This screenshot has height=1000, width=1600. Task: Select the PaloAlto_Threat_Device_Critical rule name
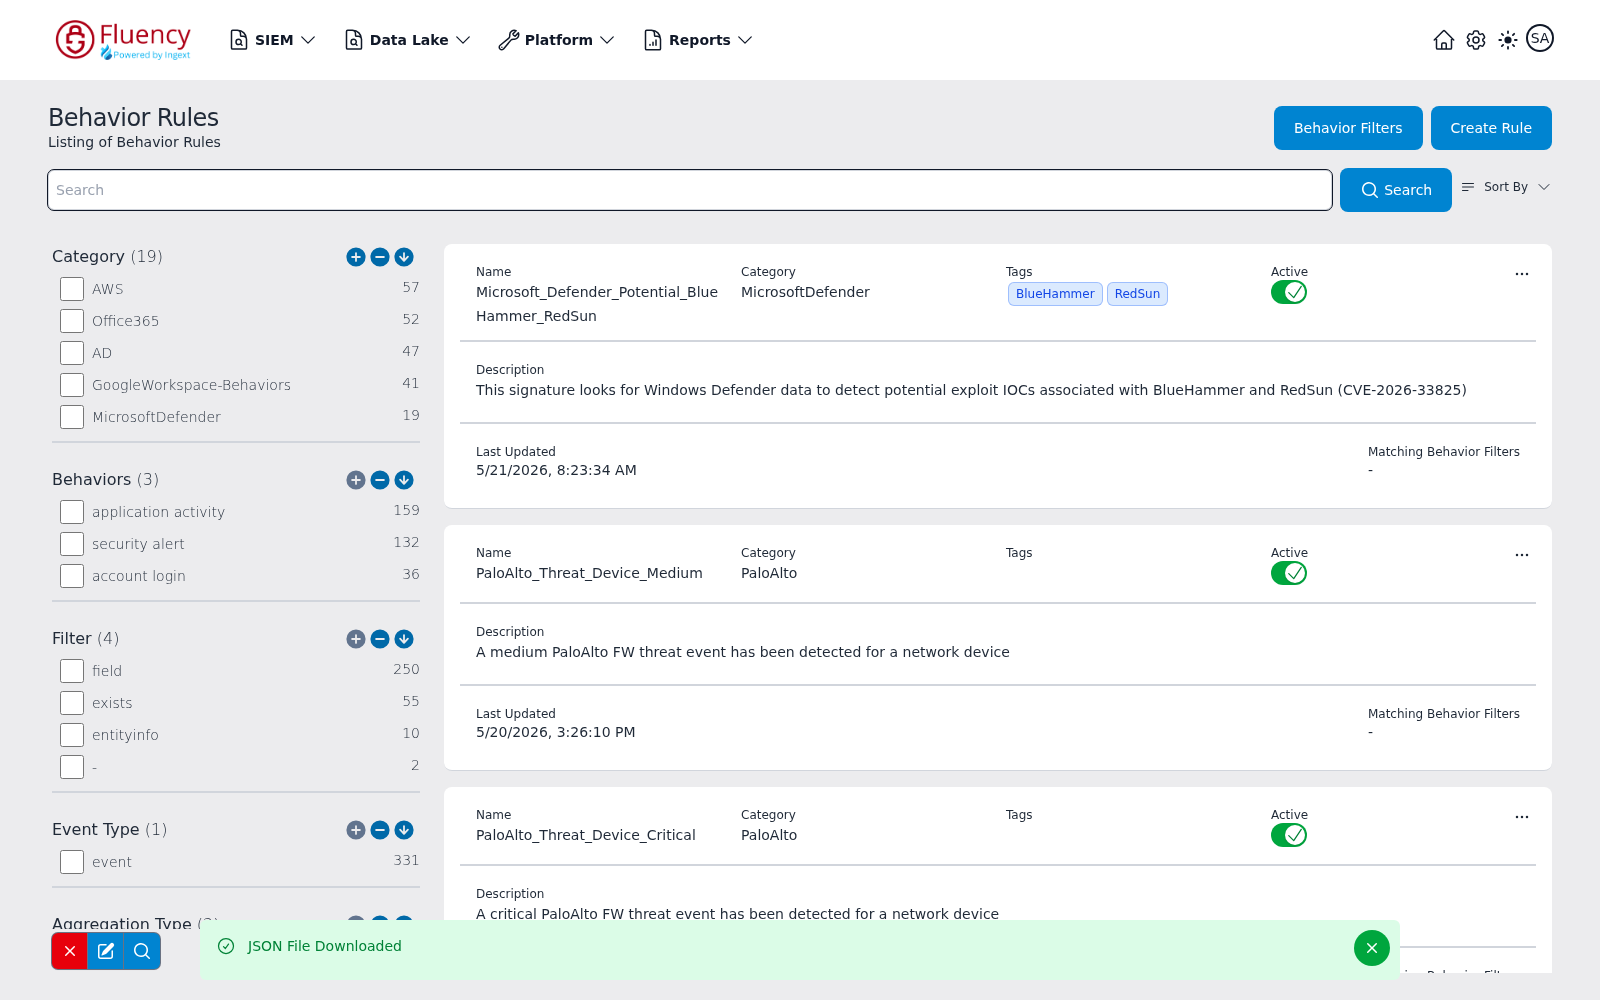point(586,835)
